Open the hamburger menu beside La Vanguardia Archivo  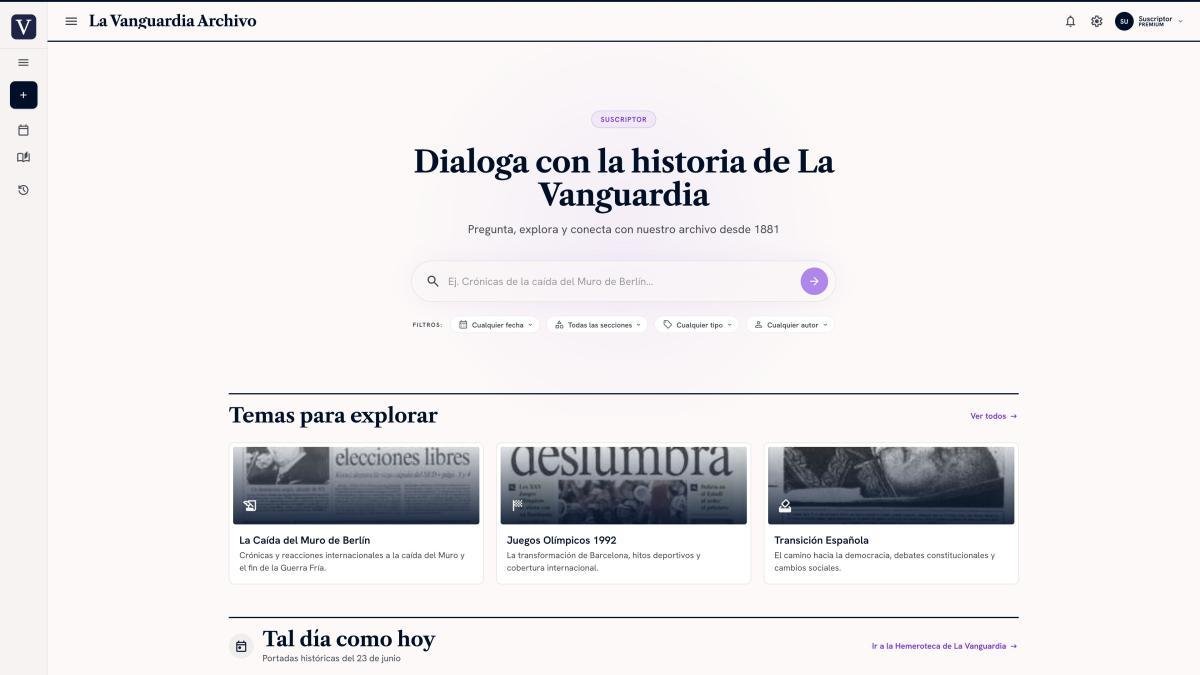71,21
